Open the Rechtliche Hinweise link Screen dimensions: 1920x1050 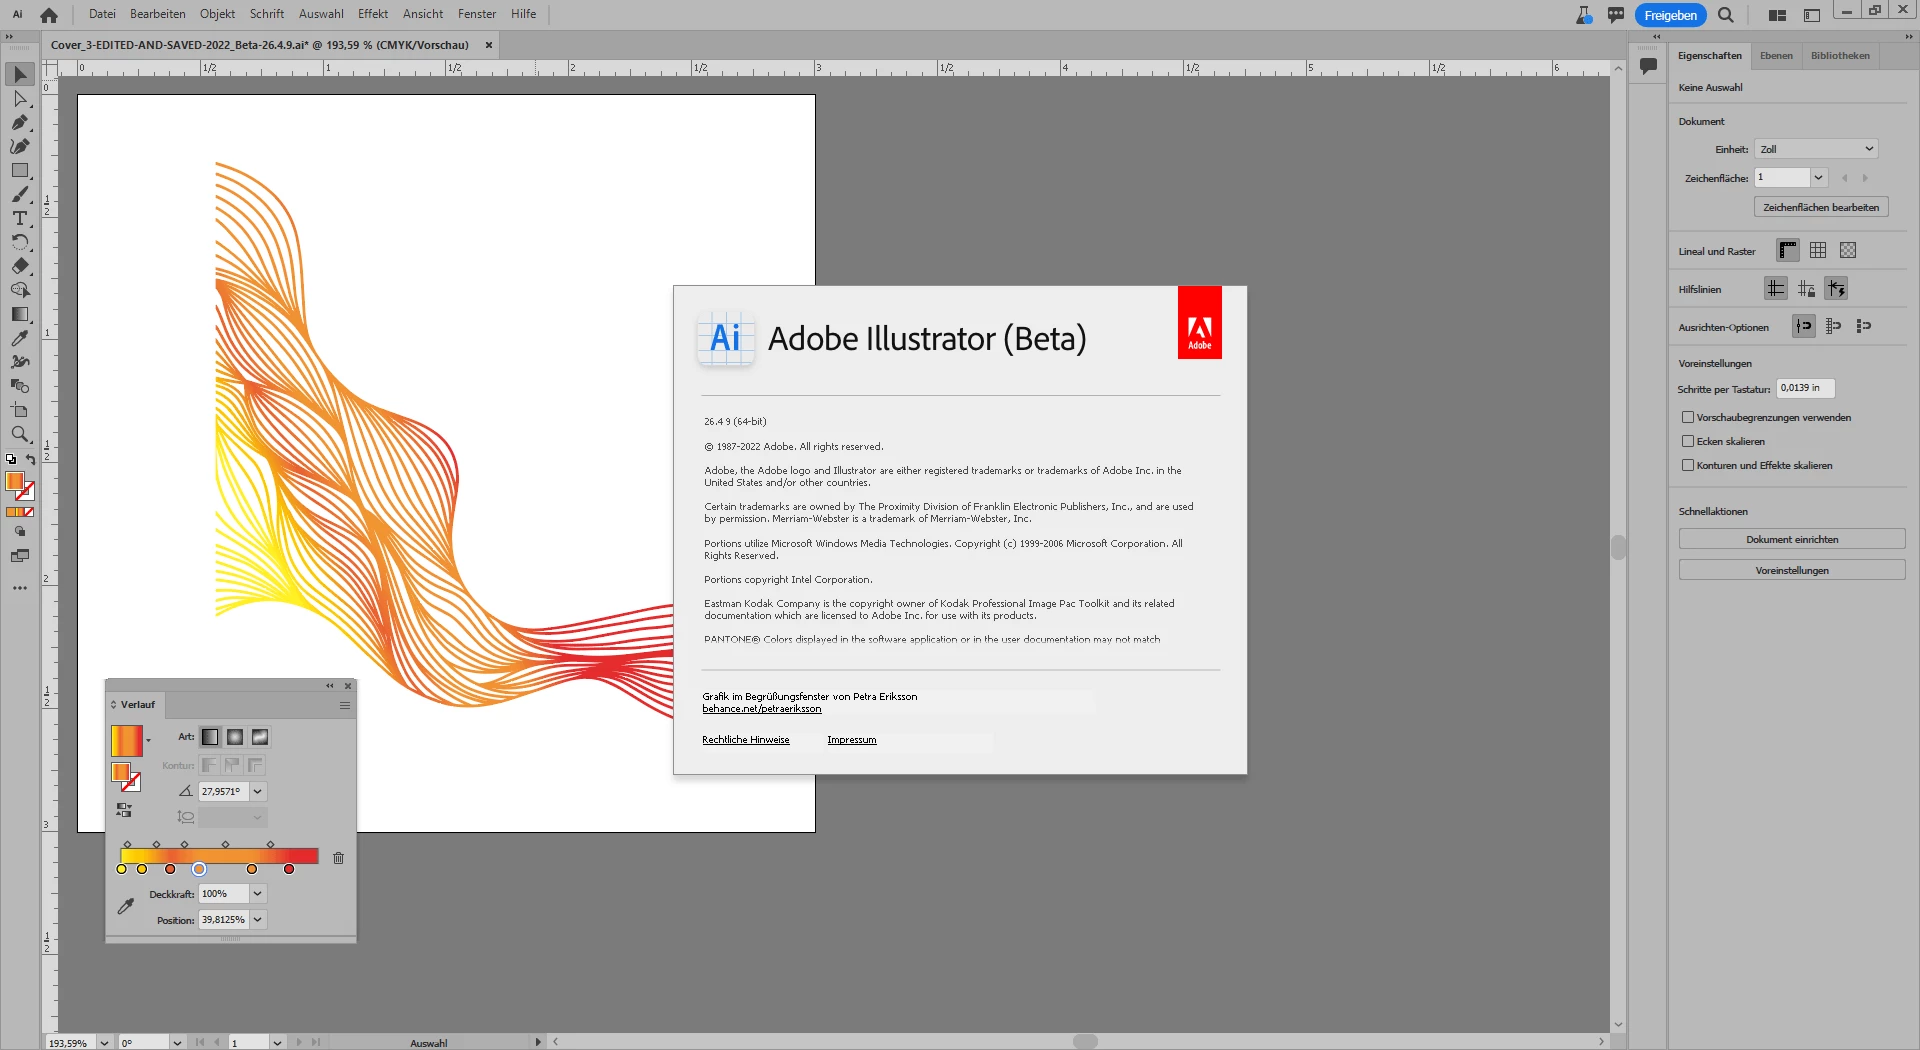pos(746,740)
